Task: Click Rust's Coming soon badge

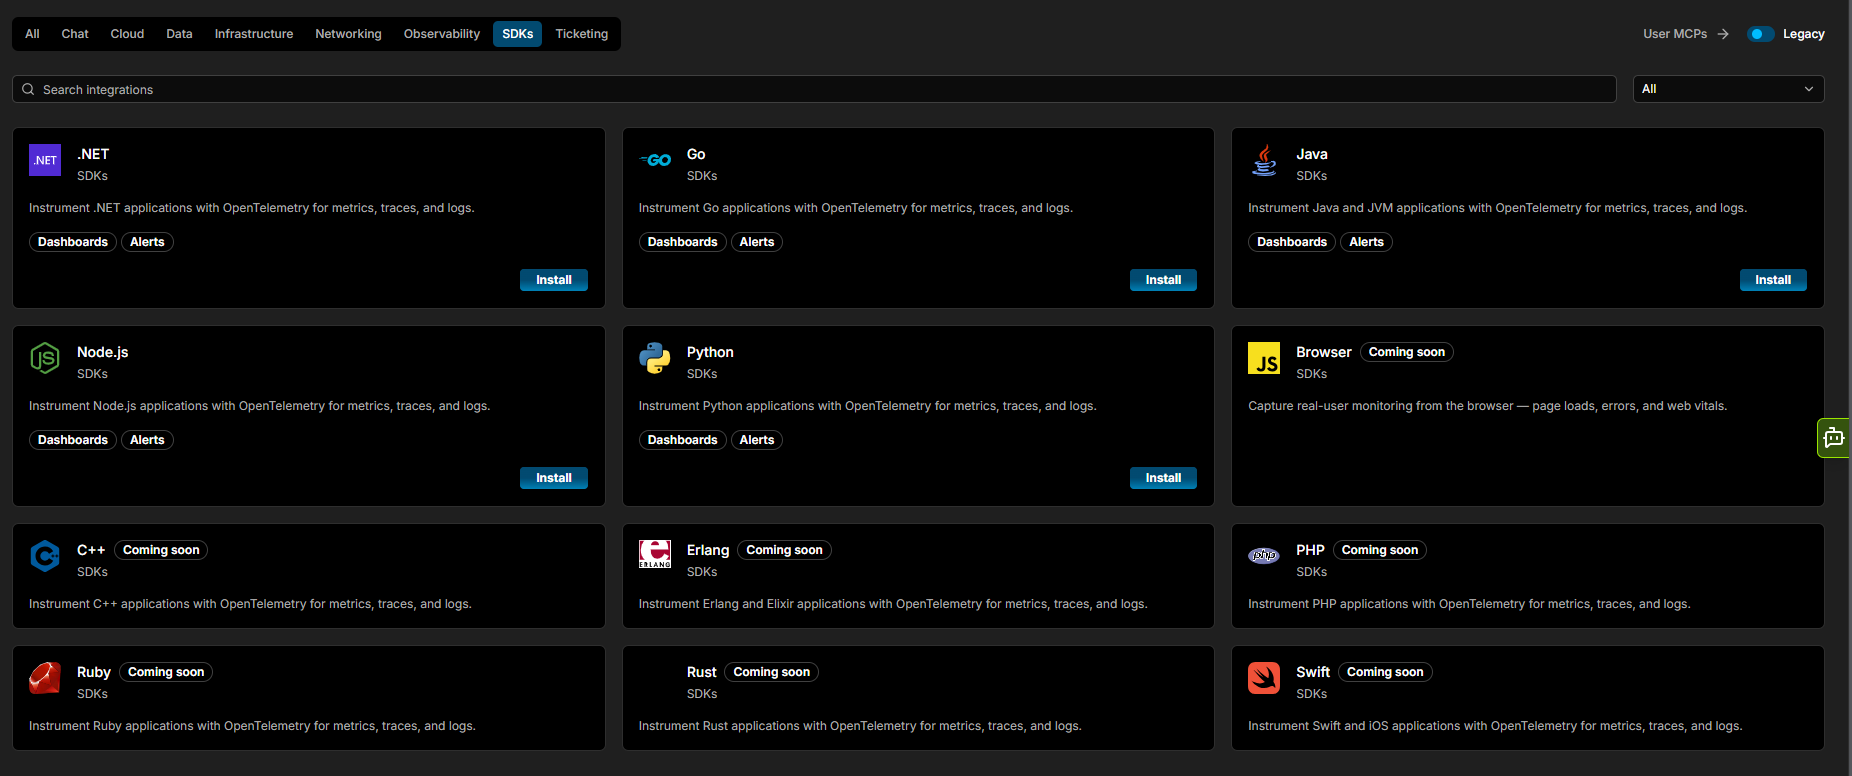Action: 771,672
